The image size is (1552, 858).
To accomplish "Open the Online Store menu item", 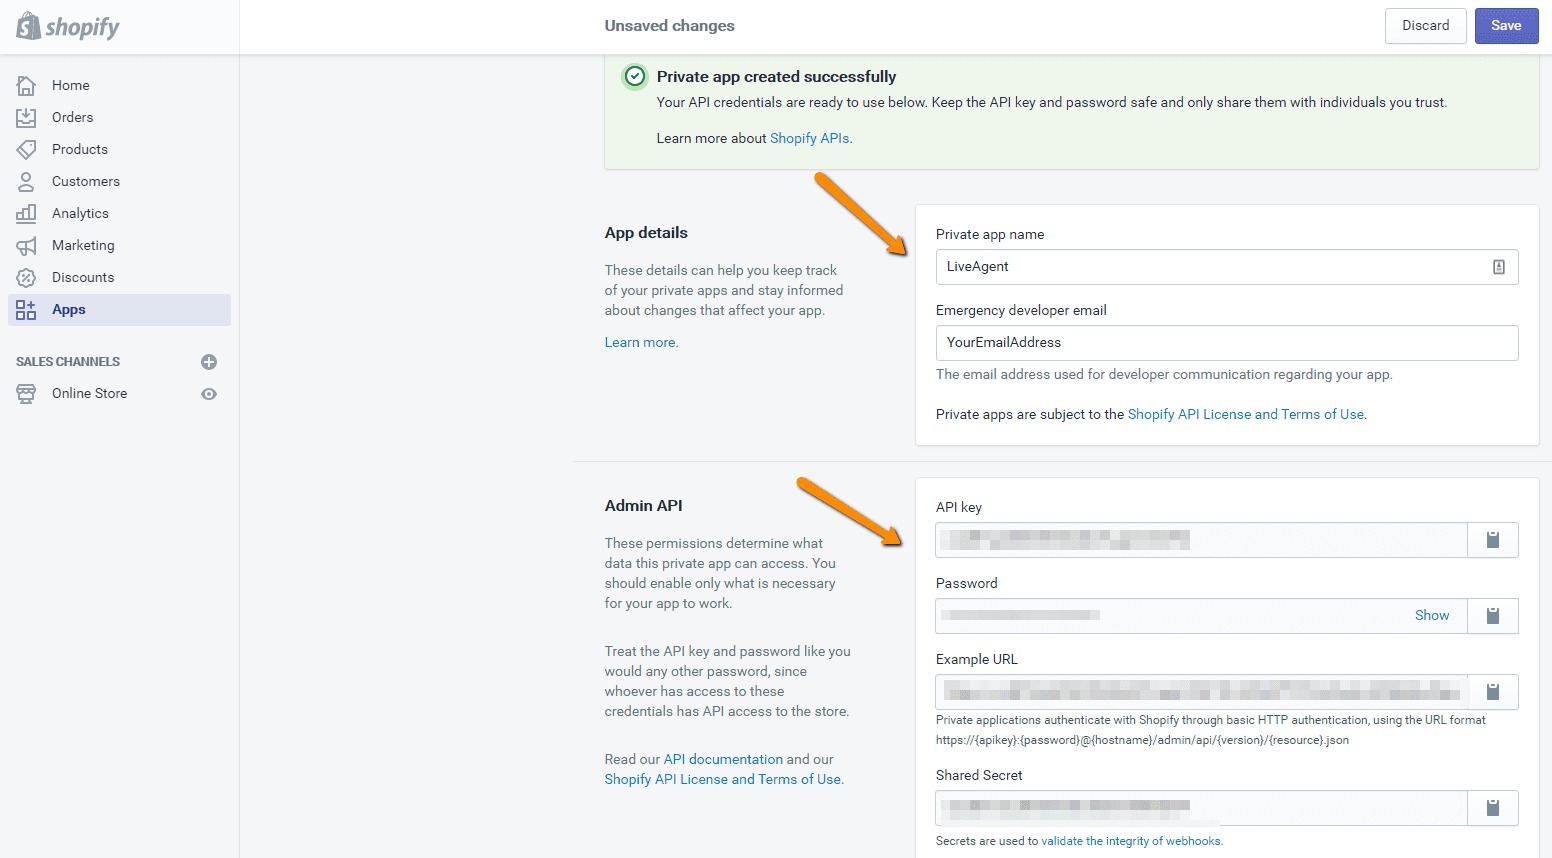I will [90, 393].
